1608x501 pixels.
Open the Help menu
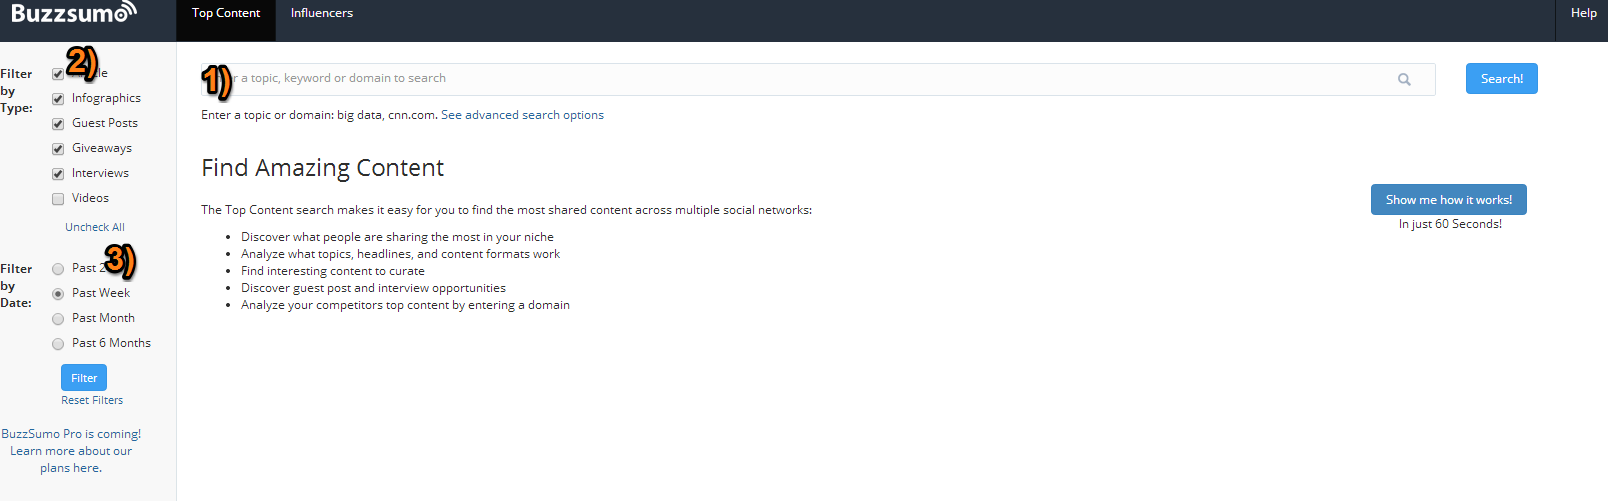tap(1583, 13)
